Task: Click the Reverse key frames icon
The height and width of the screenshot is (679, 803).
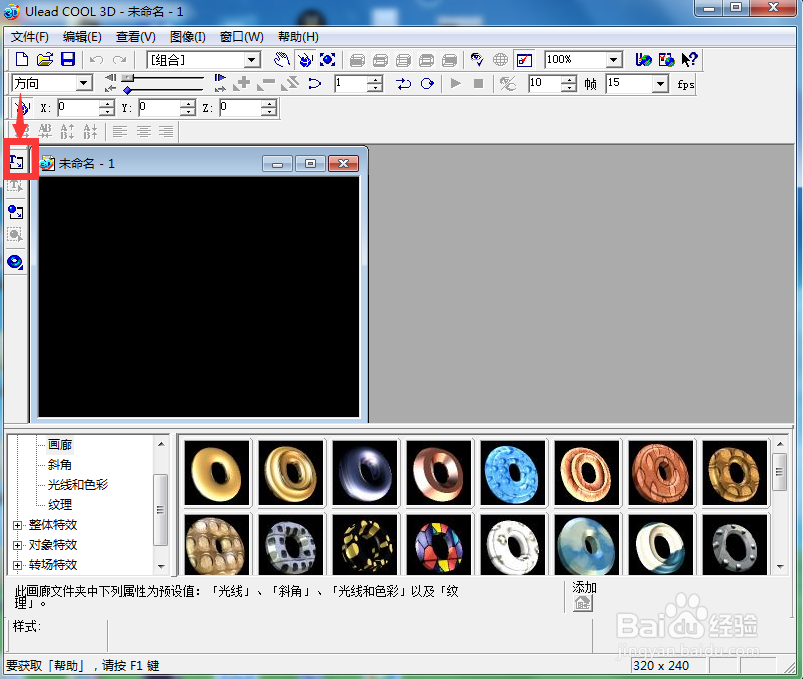Action: tap(290, 83)
